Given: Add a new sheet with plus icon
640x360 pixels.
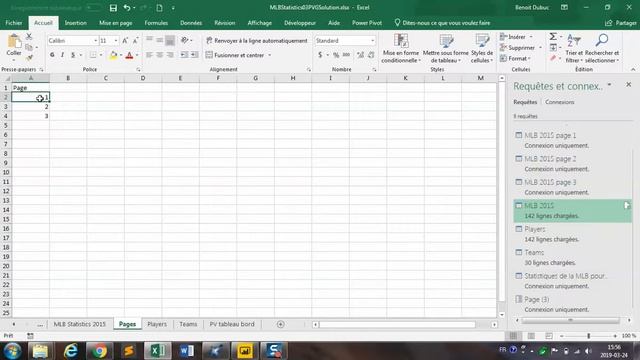Looking at the screenshot, I should (280, 324).
